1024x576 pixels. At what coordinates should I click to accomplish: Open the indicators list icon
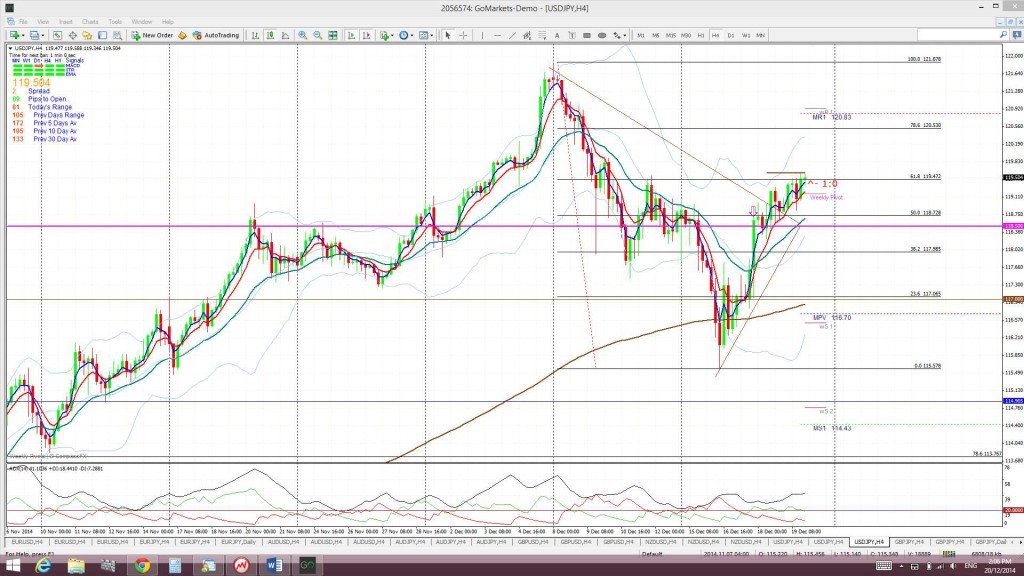(384, 35)
